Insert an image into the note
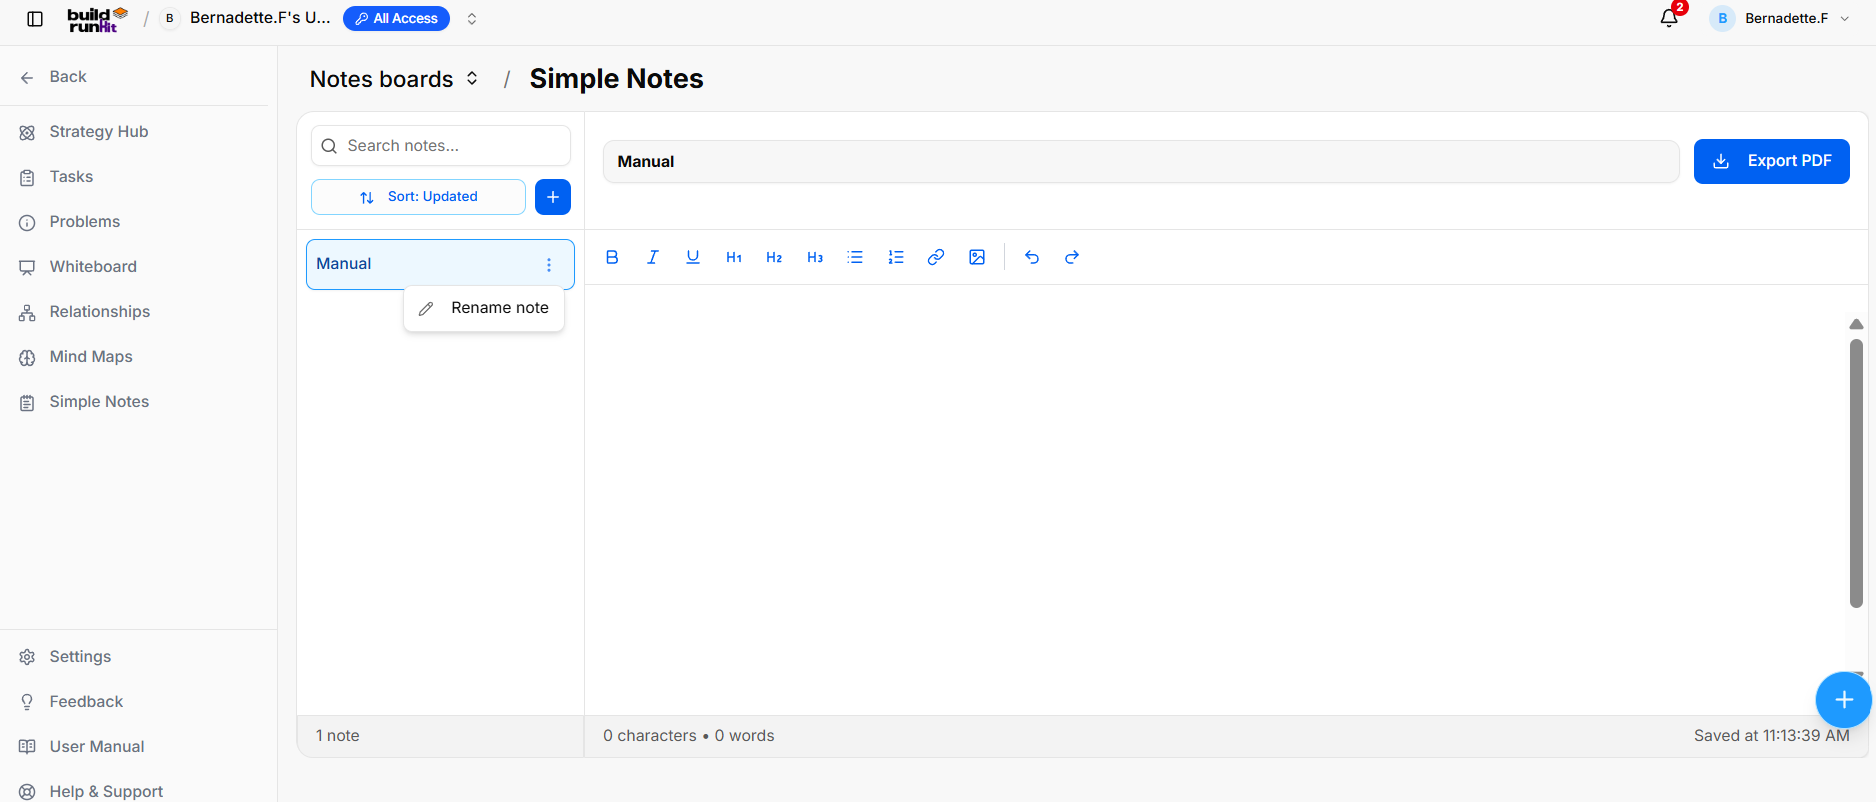 977,257
